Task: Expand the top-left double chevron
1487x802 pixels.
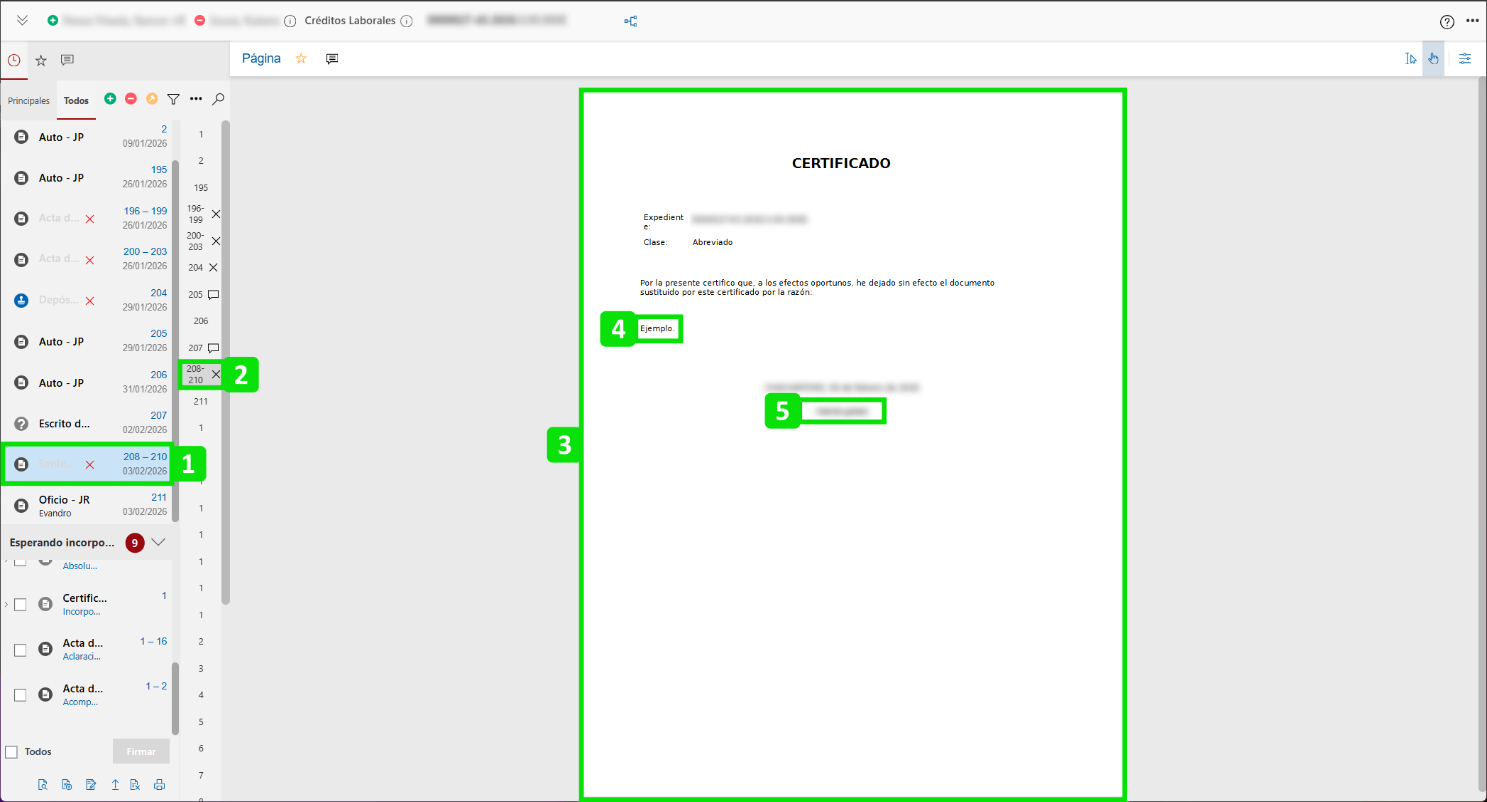Action: (22, 21)
